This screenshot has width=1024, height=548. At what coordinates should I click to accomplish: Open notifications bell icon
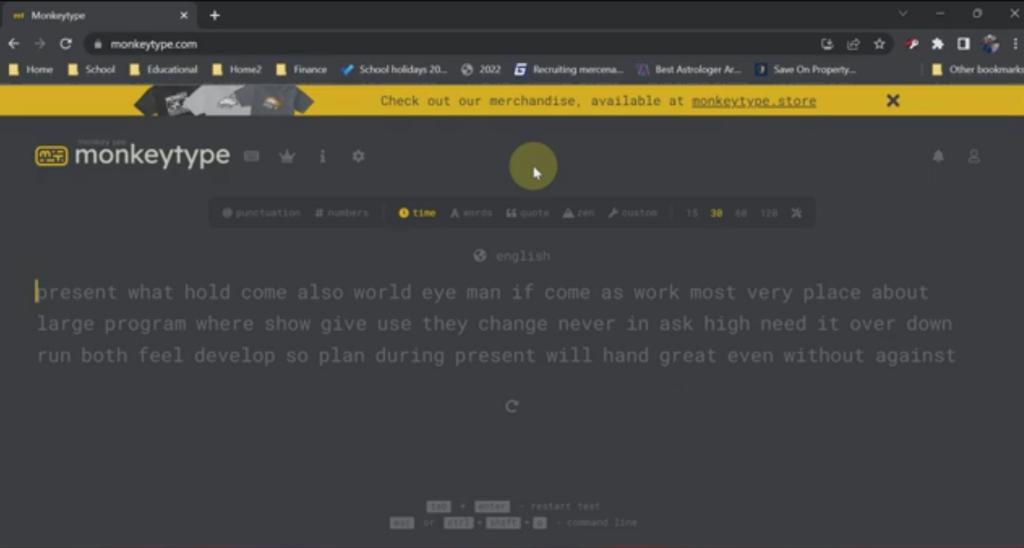coord(938,157)
